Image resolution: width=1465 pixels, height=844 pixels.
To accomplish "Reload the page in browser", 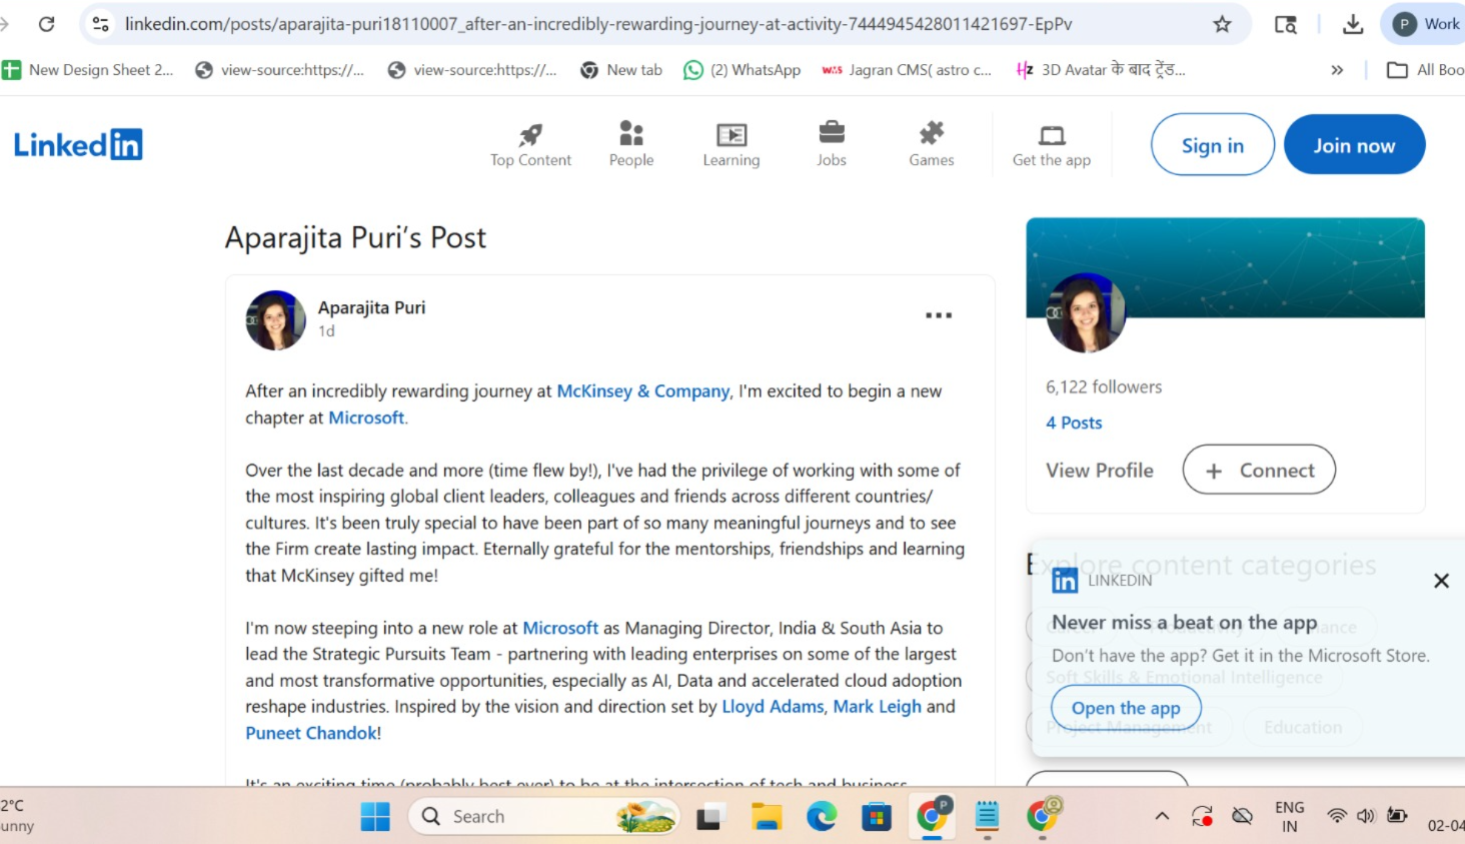I will (x=46, y=24).
